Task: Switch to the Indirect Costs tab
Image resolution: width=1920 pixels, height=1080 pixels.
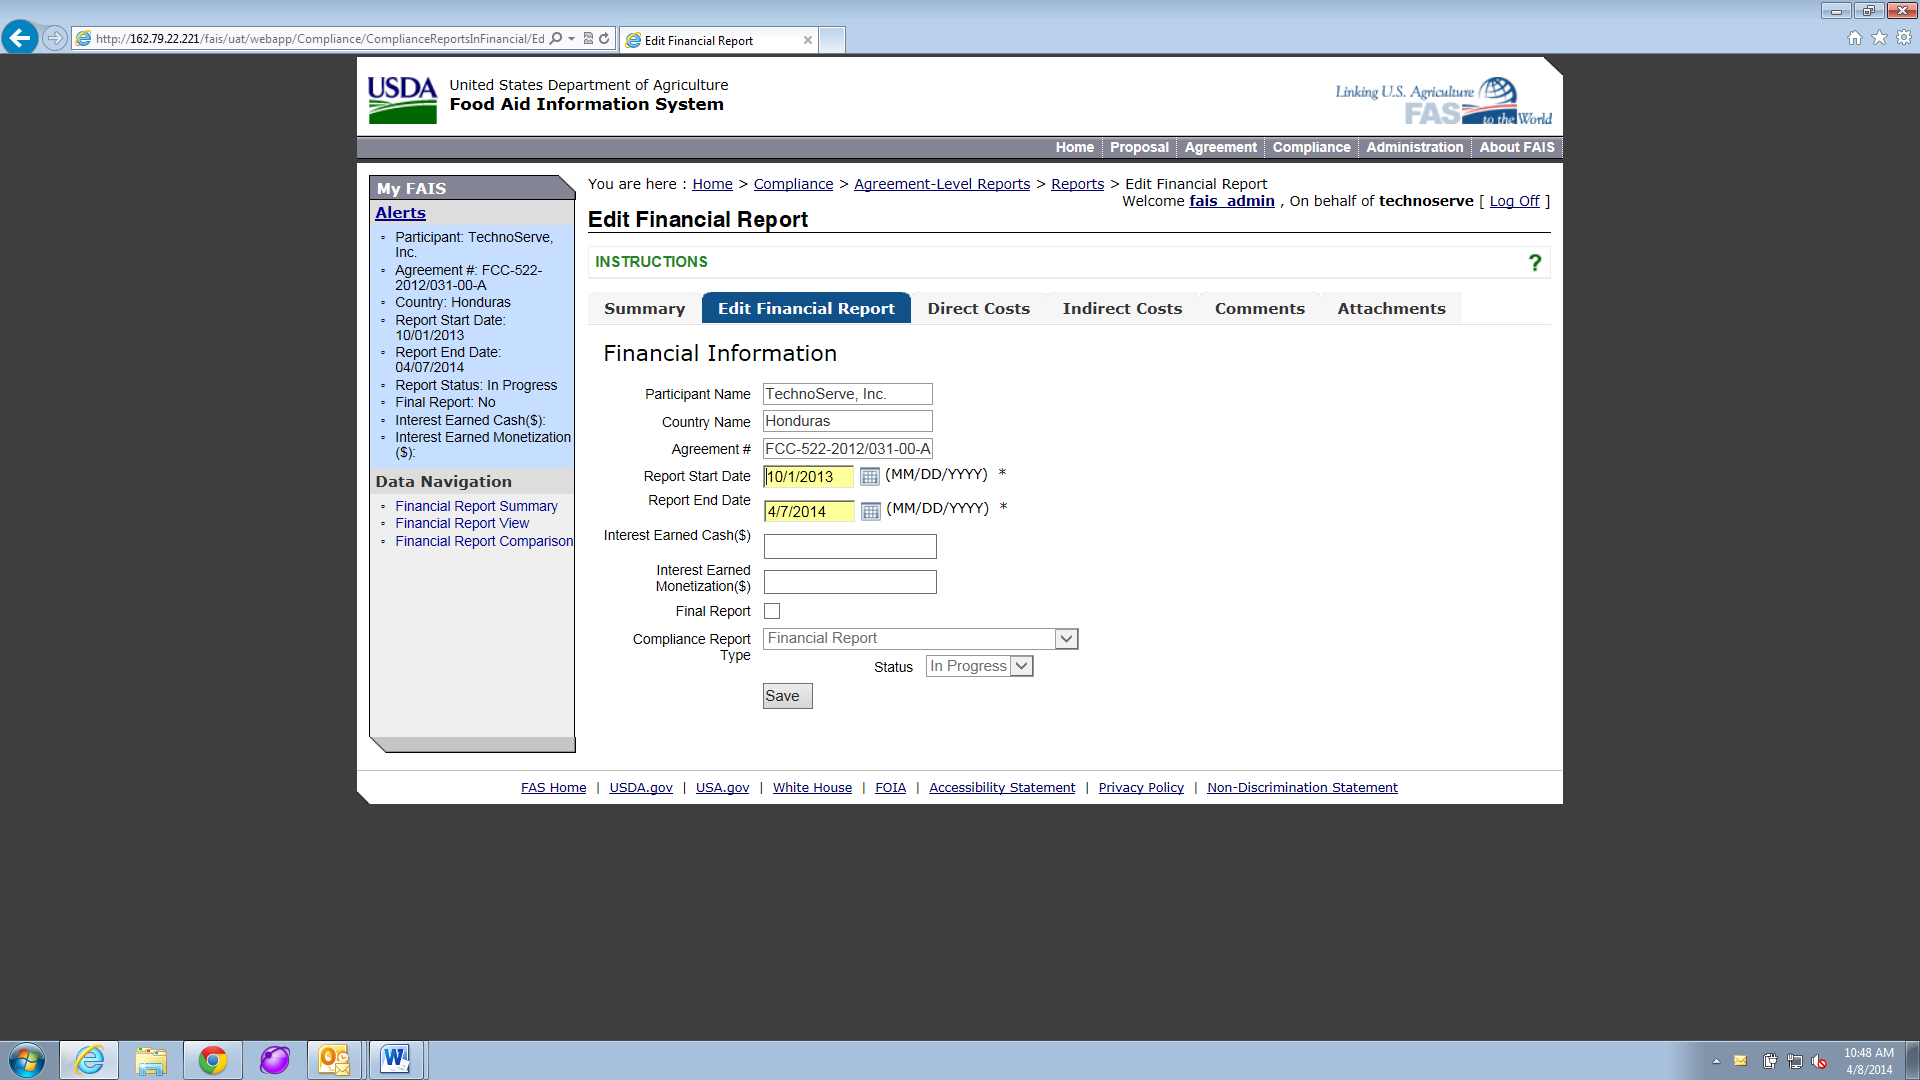Action: coord(1122,309)
